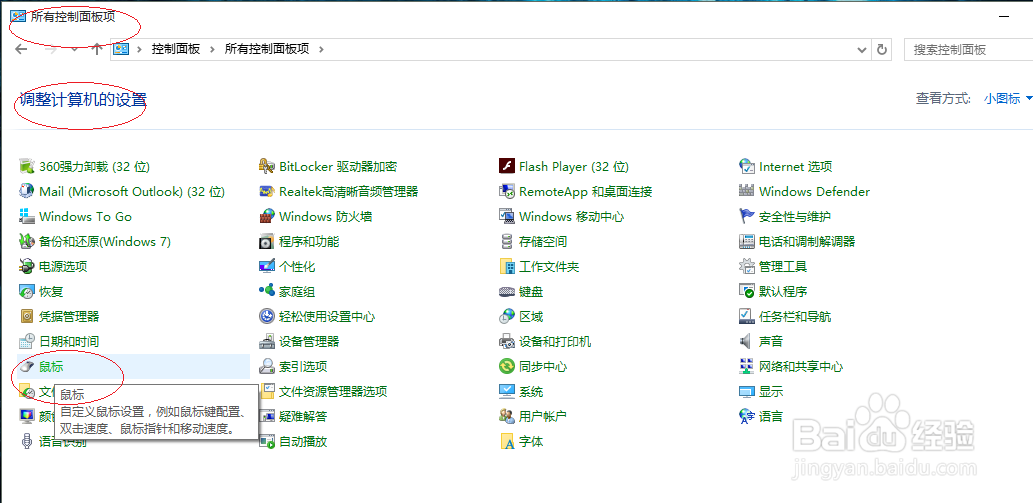Open the 声音 speaker icon
This screenshot has height=503, width=1033.
746,342
